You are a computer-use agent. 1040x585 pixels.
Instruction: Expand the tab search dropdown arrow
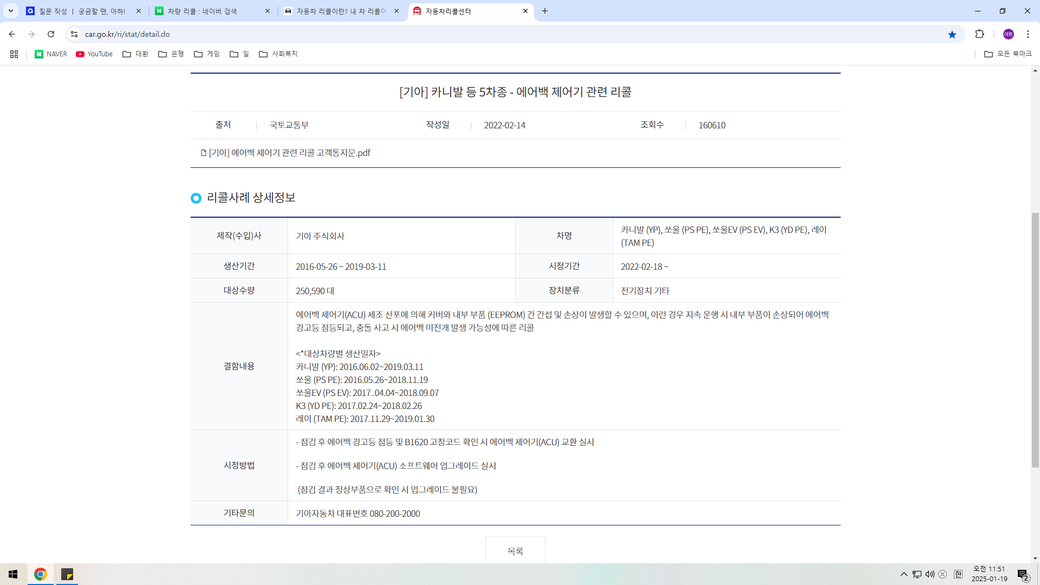[11, 11]
